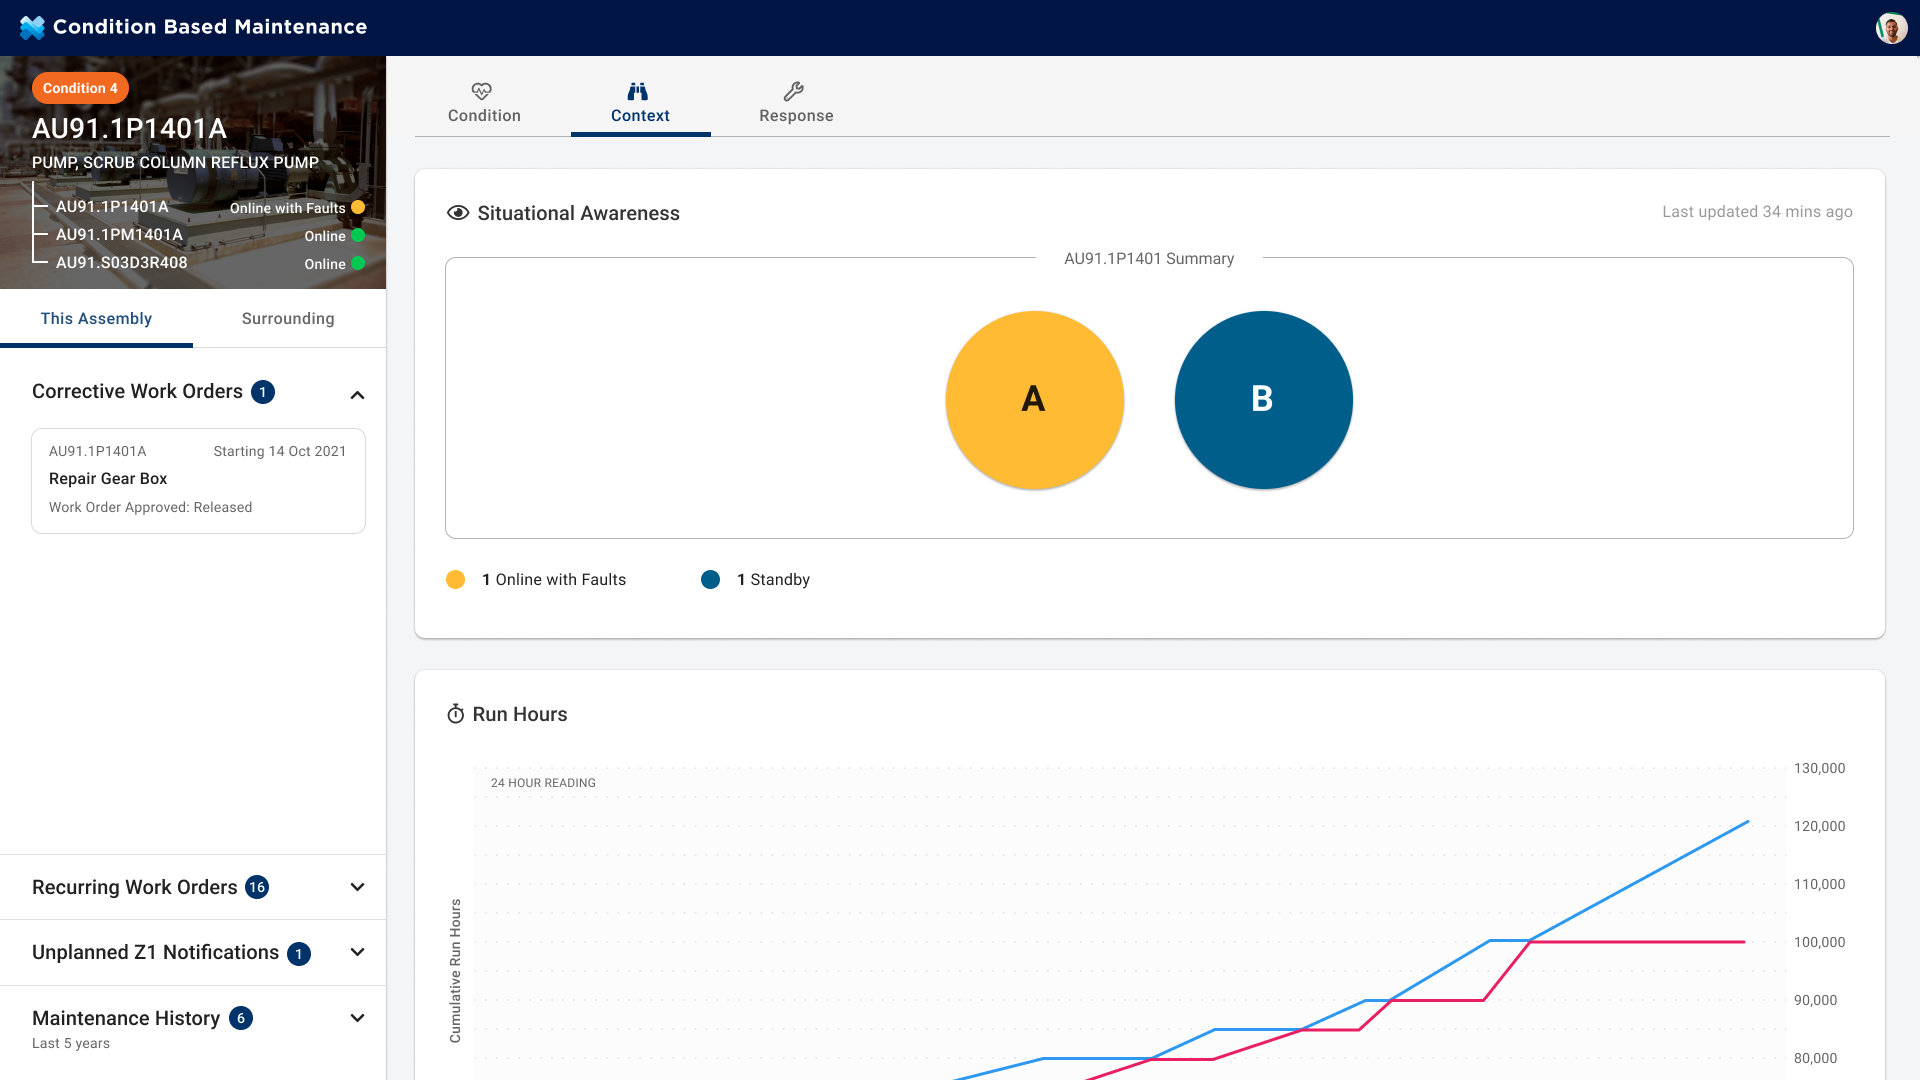Expand the Unplanned Z1 Notifications section

click(357, 952)
